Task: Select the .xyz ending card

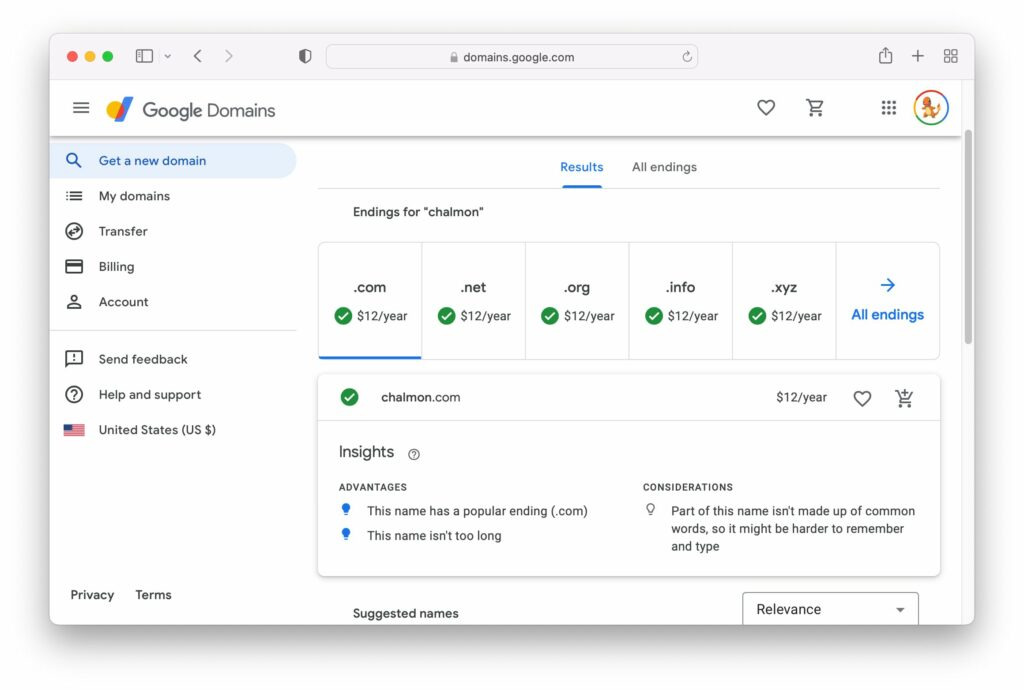Action: (784, 301)
